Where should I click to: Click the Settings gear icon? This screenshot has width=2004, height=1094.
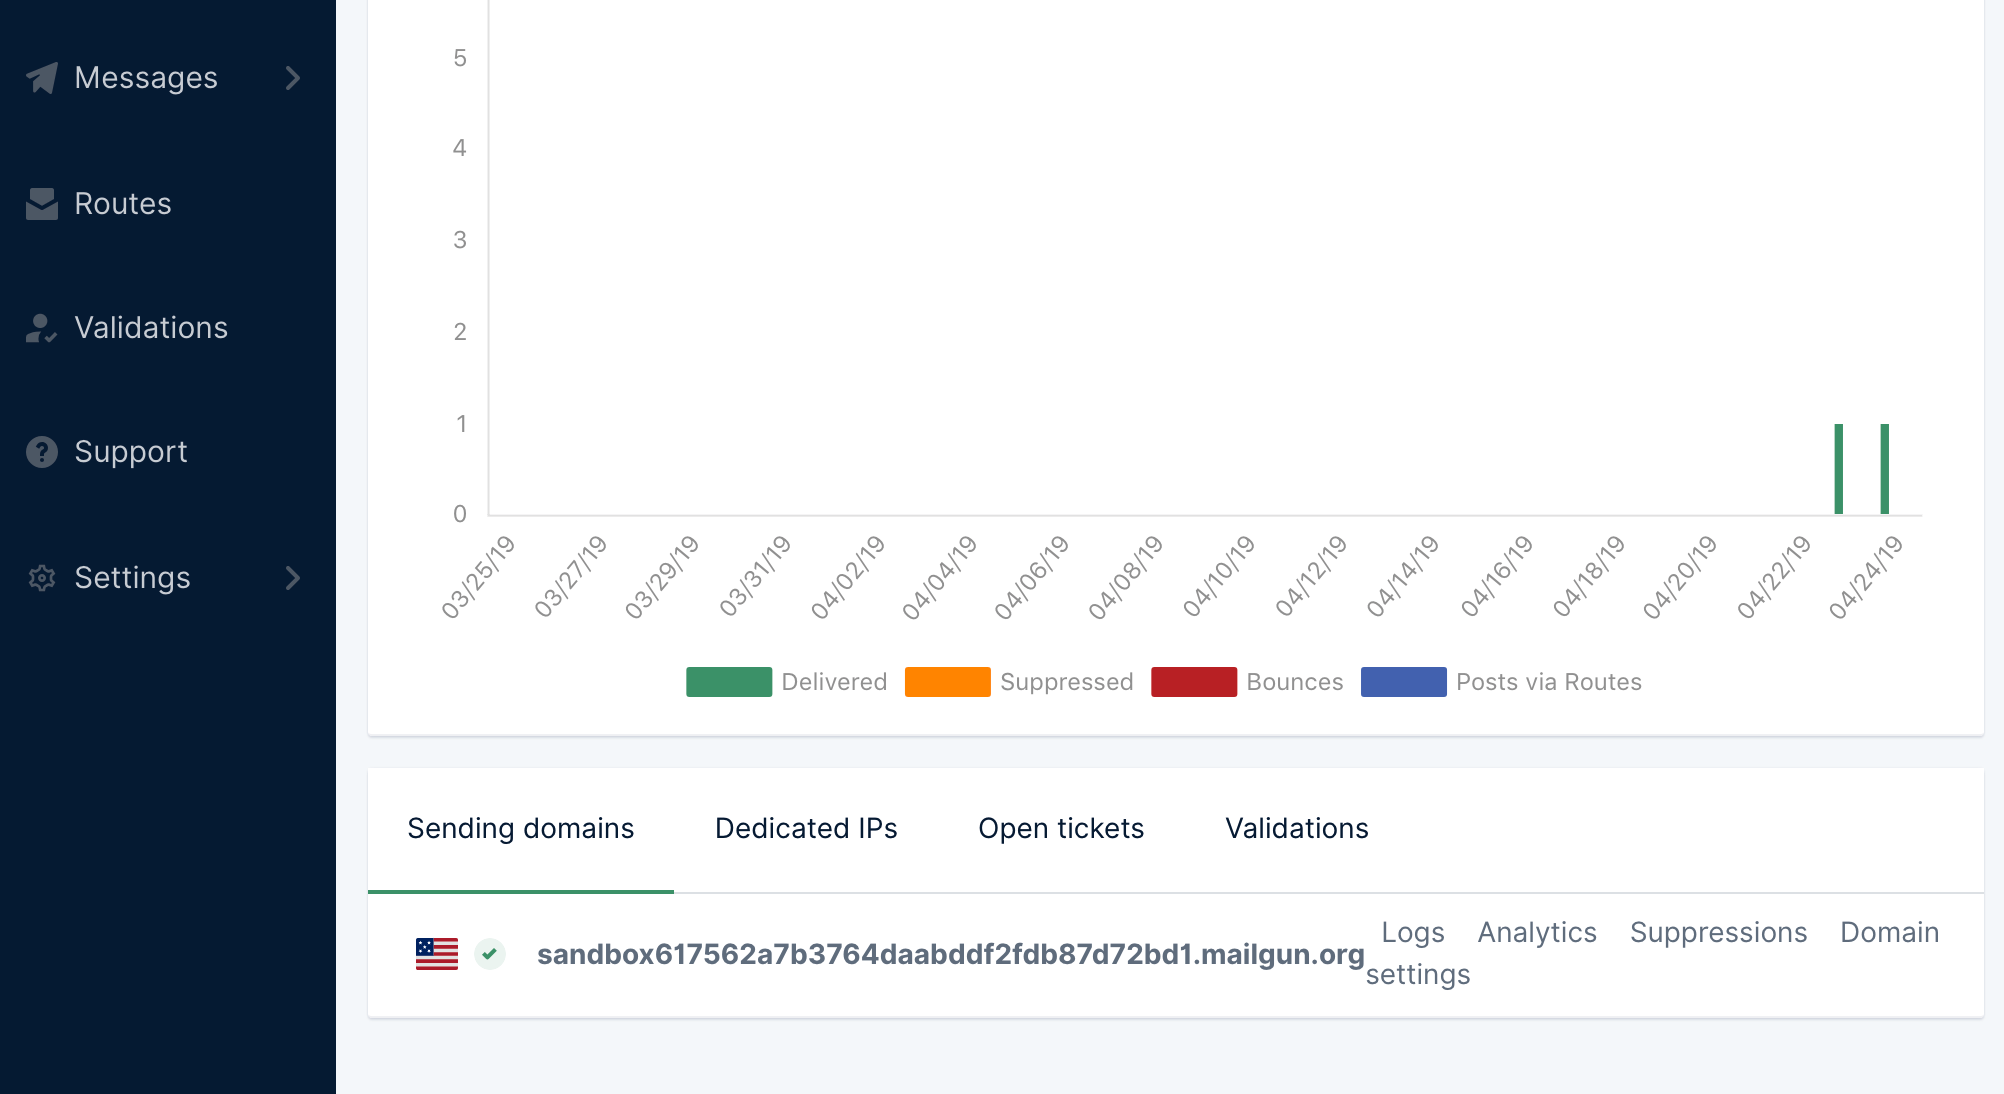(x=42, y=578)
